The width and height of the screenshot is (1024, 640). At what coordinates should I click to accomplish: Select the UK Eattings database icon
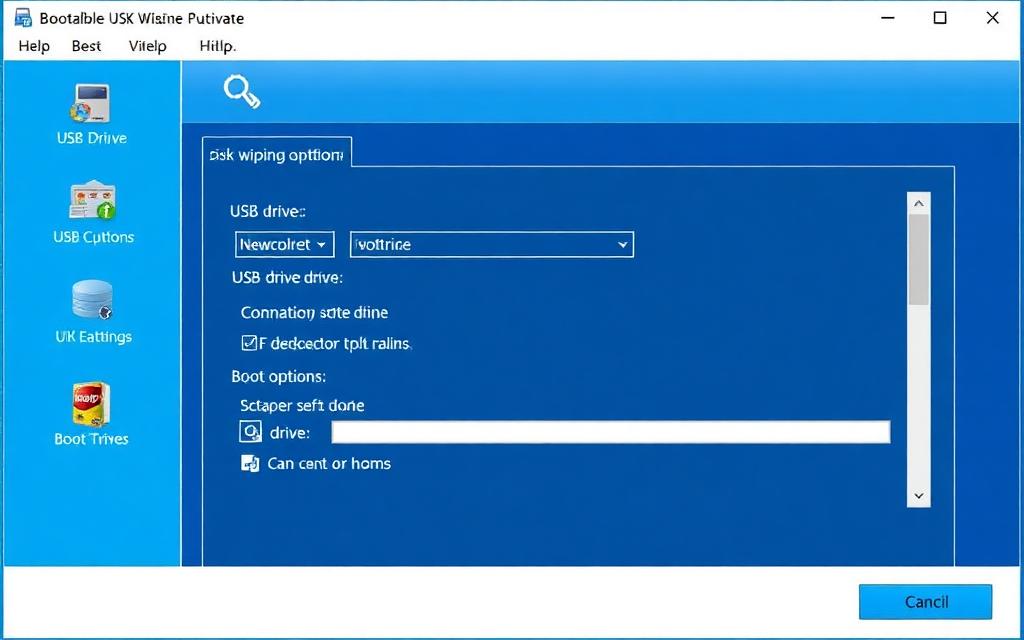tap(92, 301)
